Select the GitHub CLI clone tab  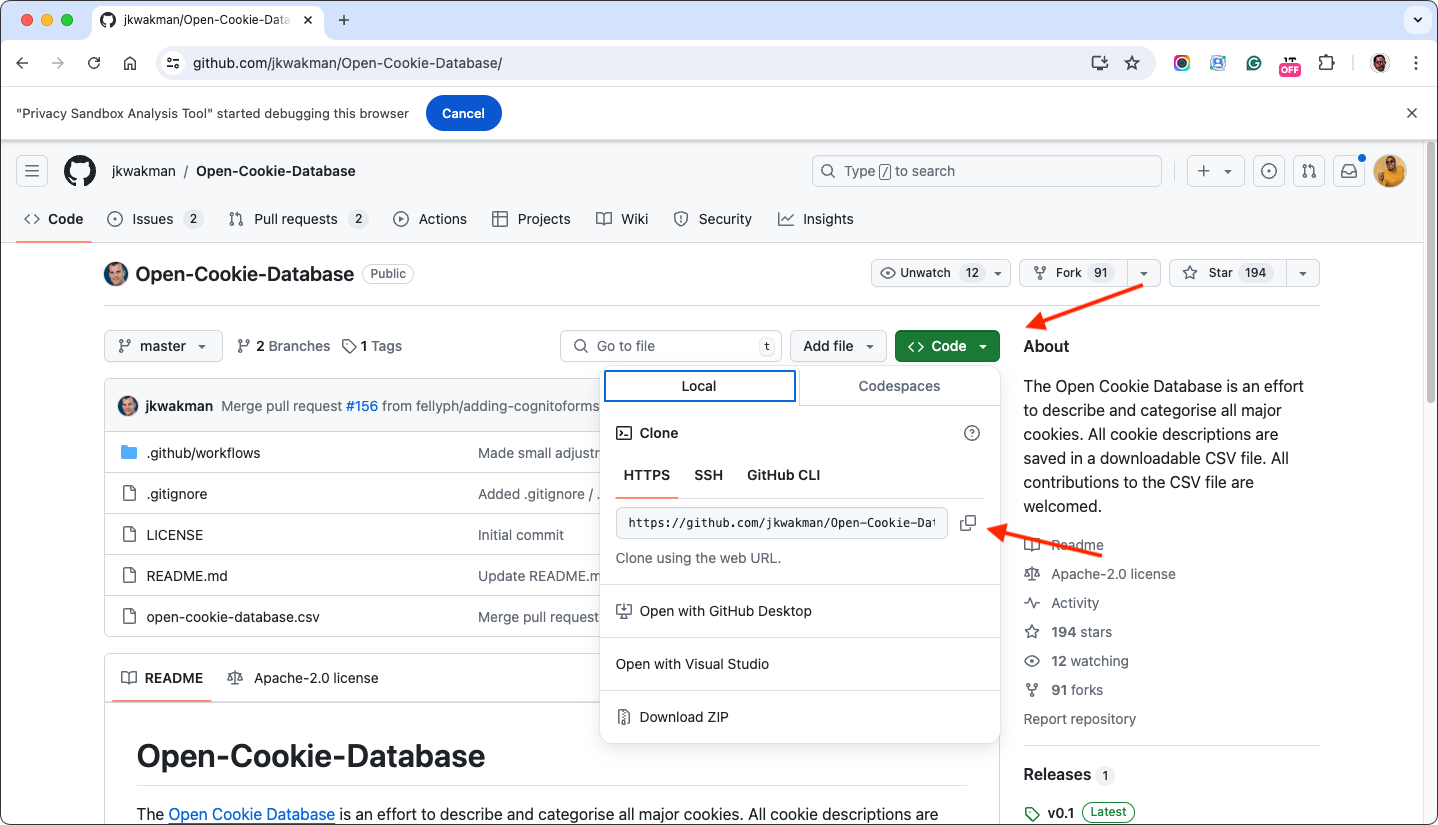coord(783,475)
